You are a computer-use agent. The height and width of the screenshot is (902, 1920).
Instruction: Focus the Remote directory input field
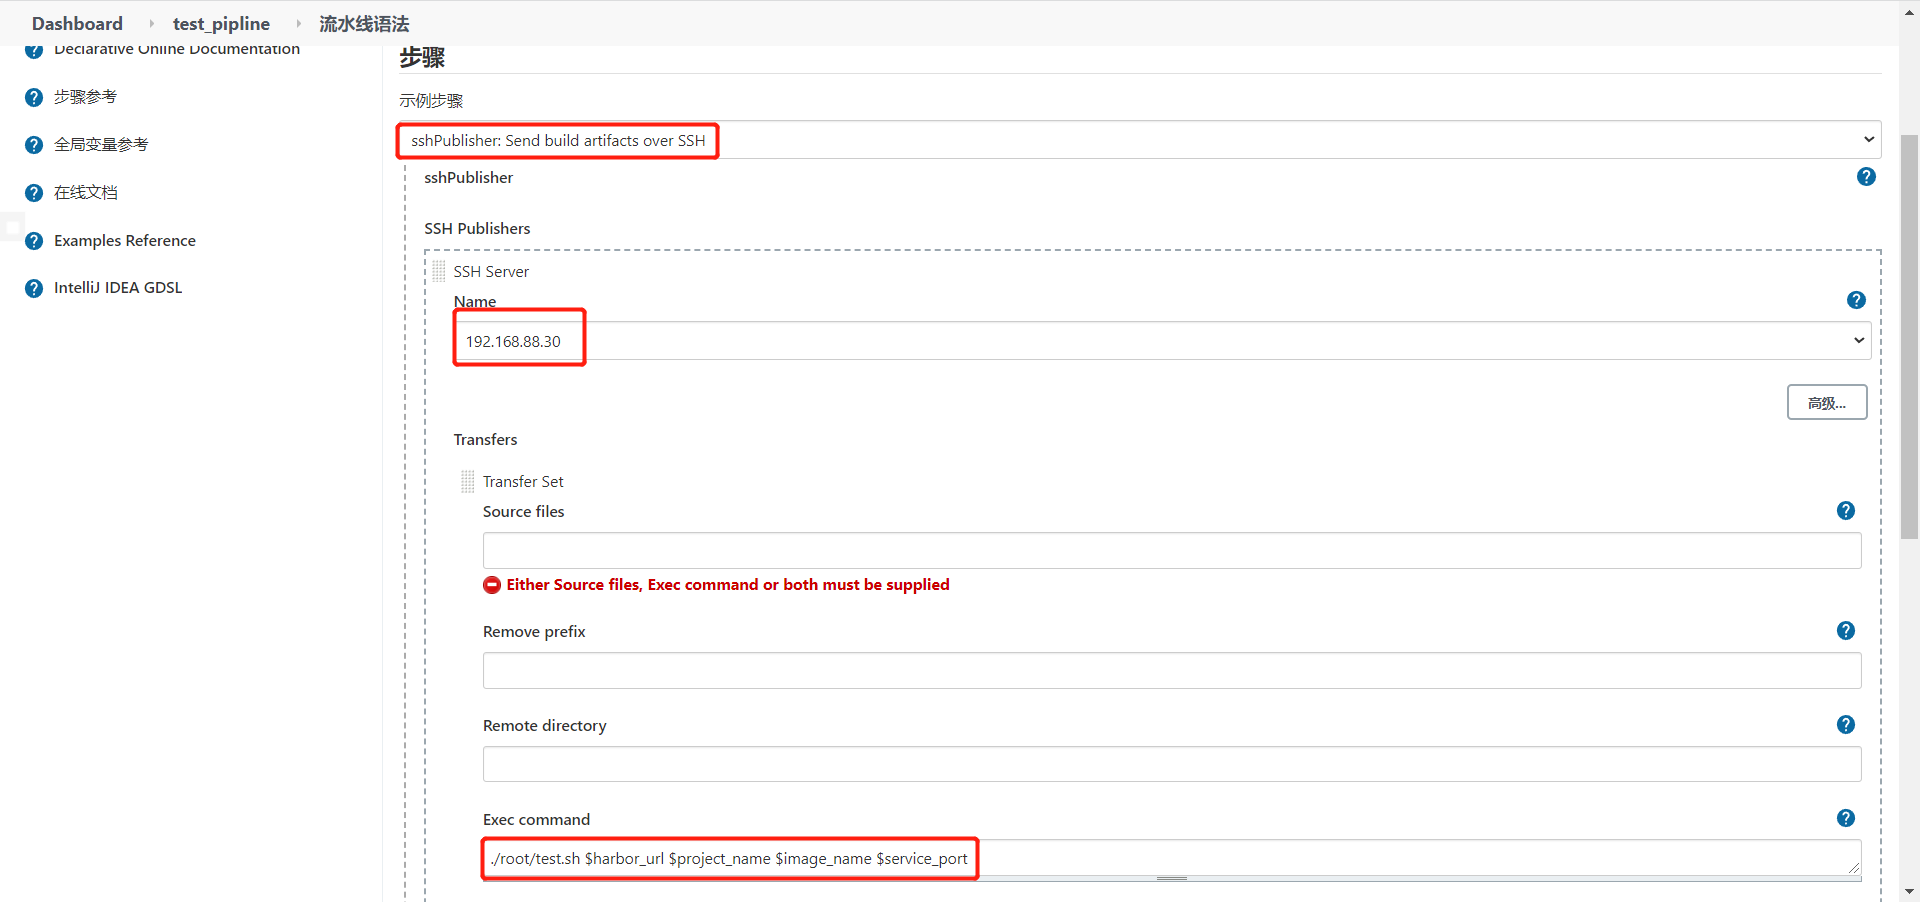[x=1172, y=765]
